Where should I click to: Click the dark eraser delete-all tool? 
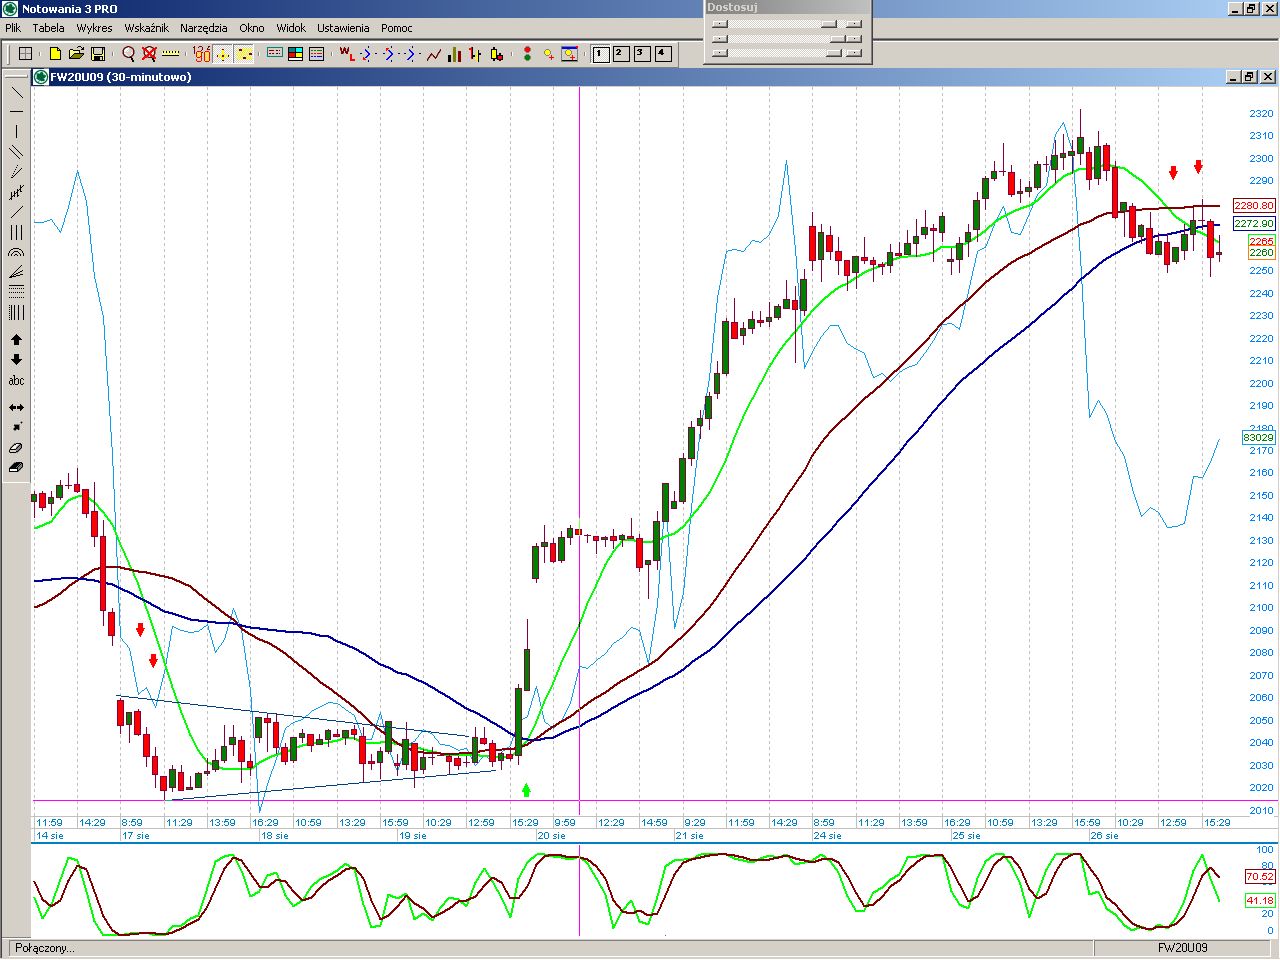click(x=16, y=467)
